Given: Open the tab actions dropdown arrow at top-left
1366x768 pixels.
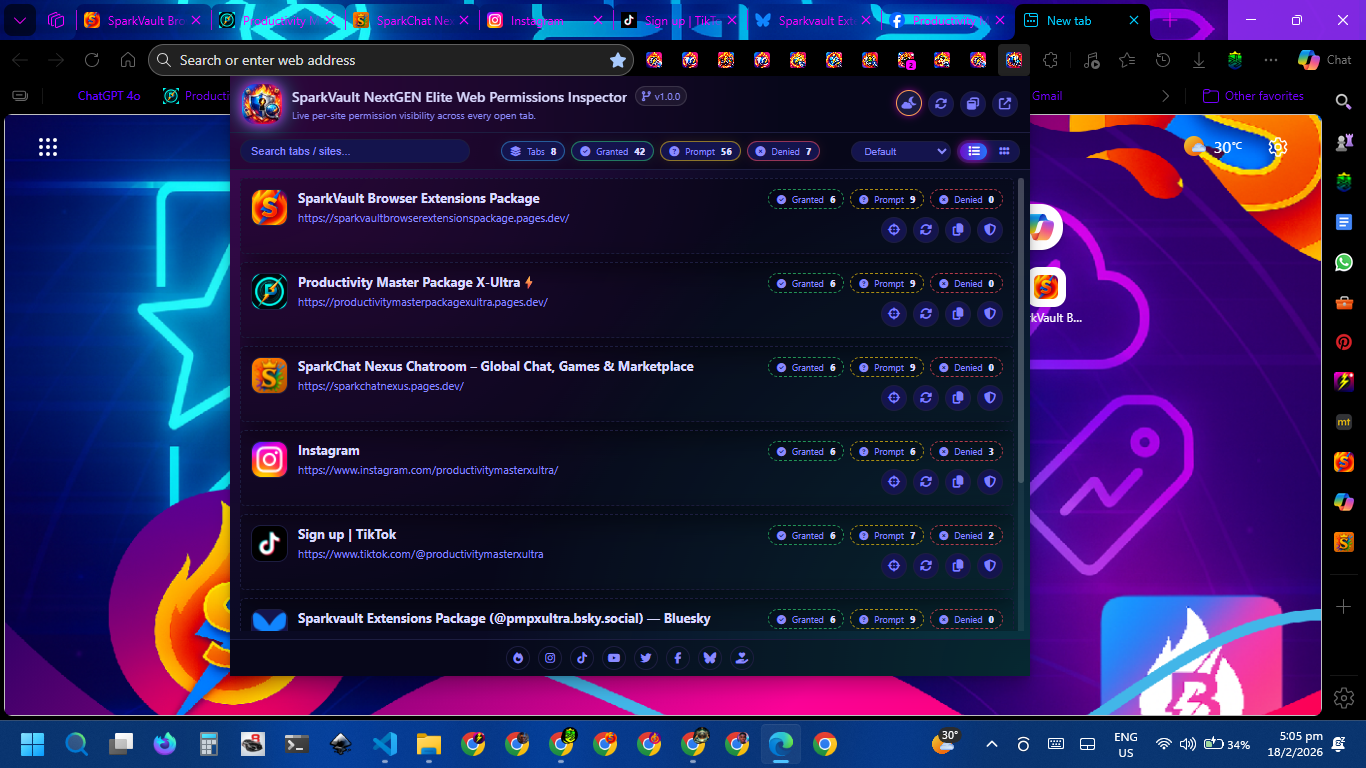Looking at the screenshot, I should [x=19, y=20].
